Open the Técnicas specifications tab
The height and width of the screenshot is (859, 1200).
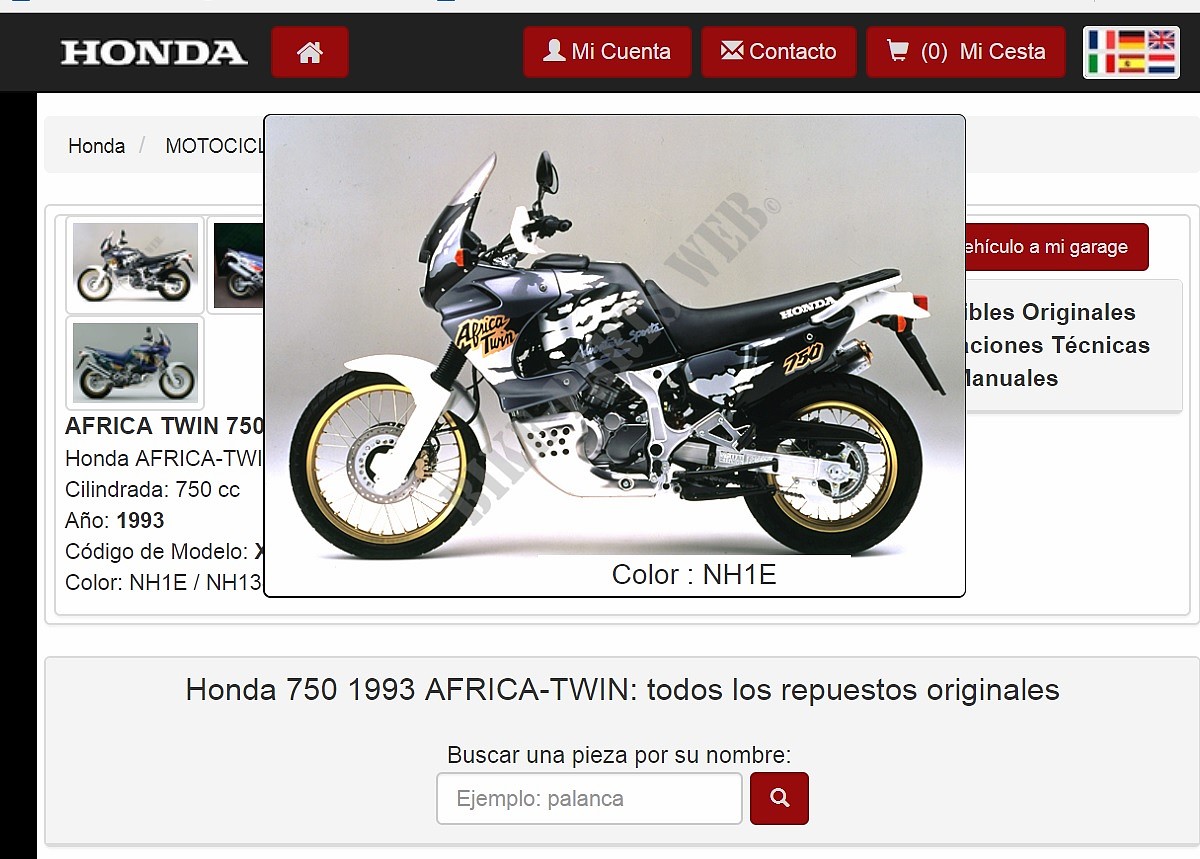coord(1058,345)
